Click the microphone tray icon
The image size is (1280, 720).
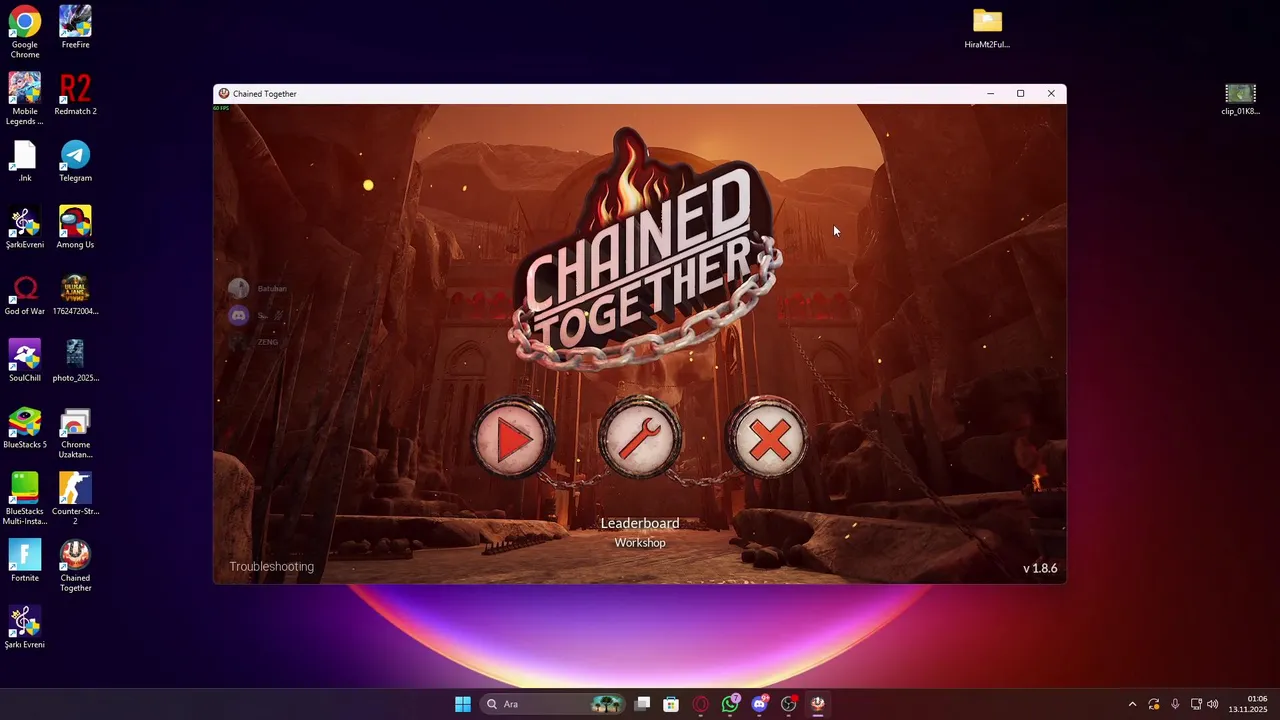point(1175,704)
